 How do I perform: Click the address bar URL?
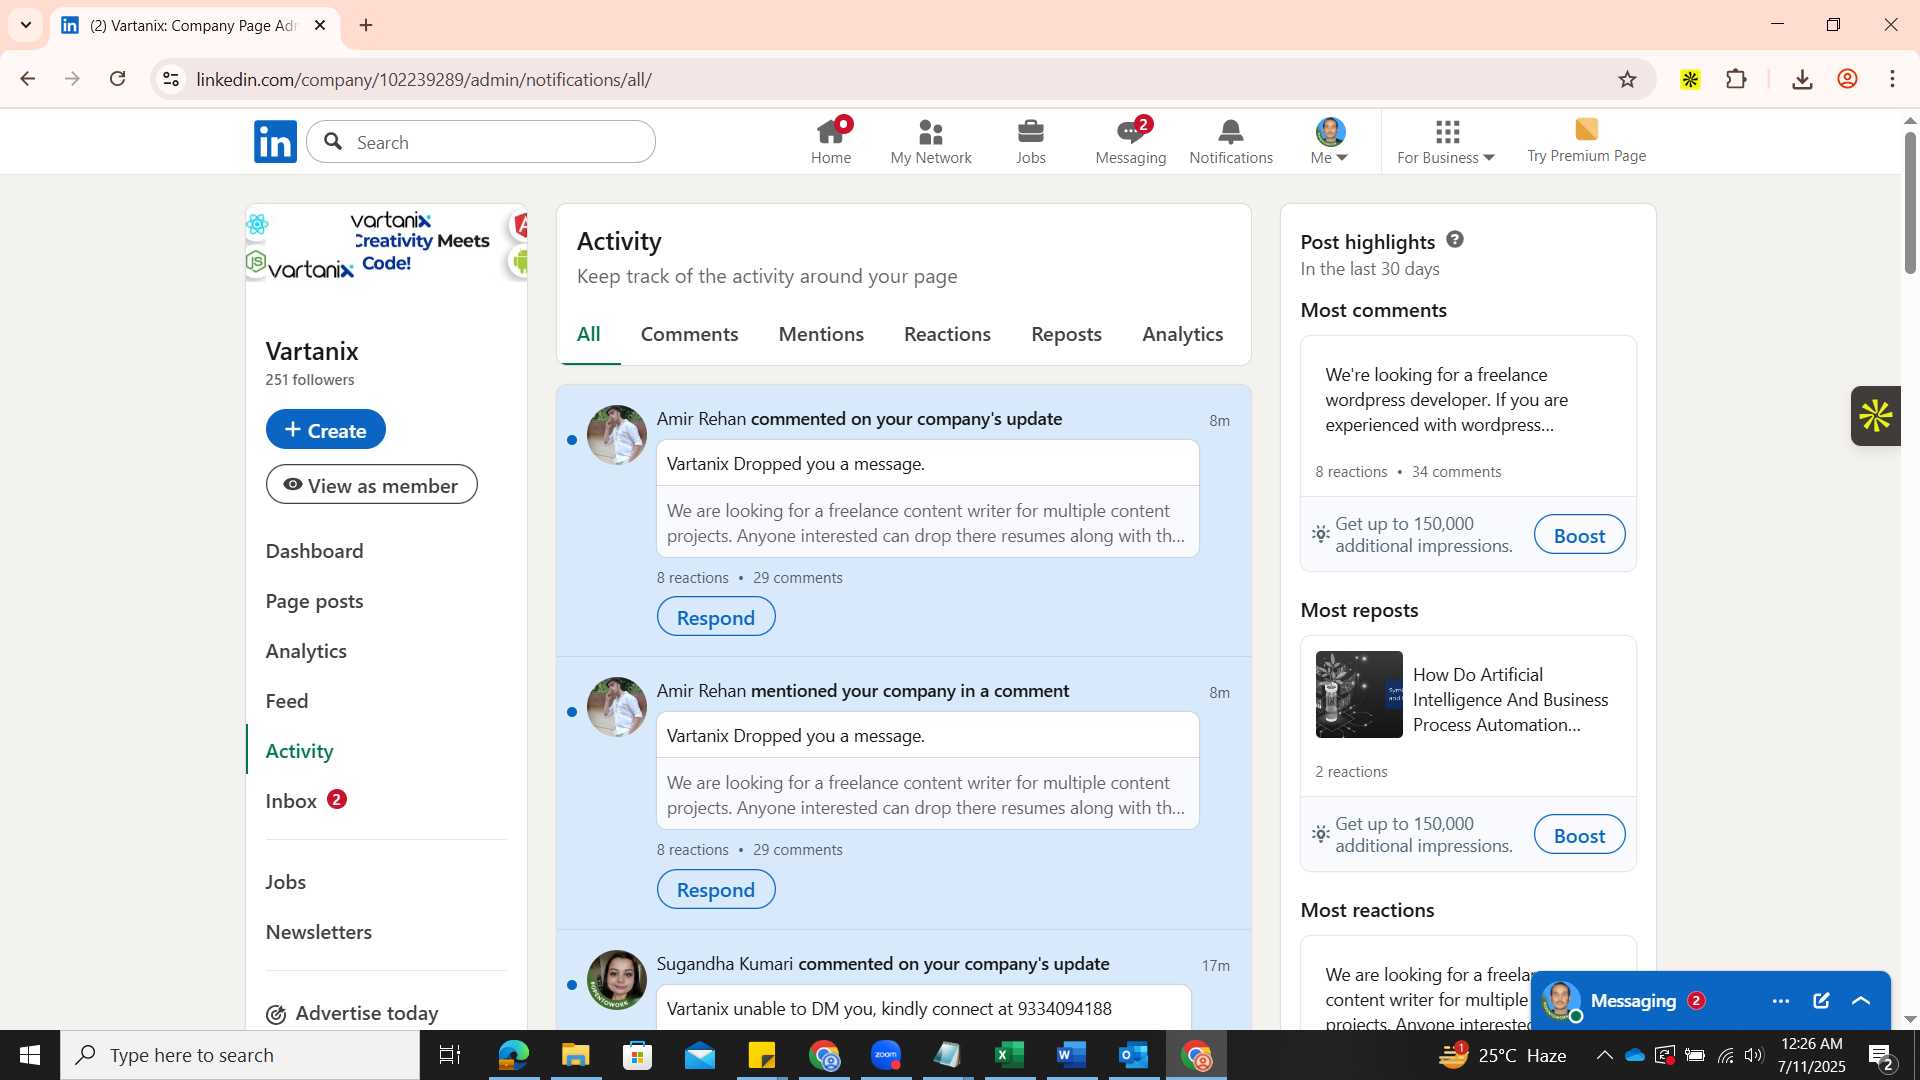tap(424, 79)
